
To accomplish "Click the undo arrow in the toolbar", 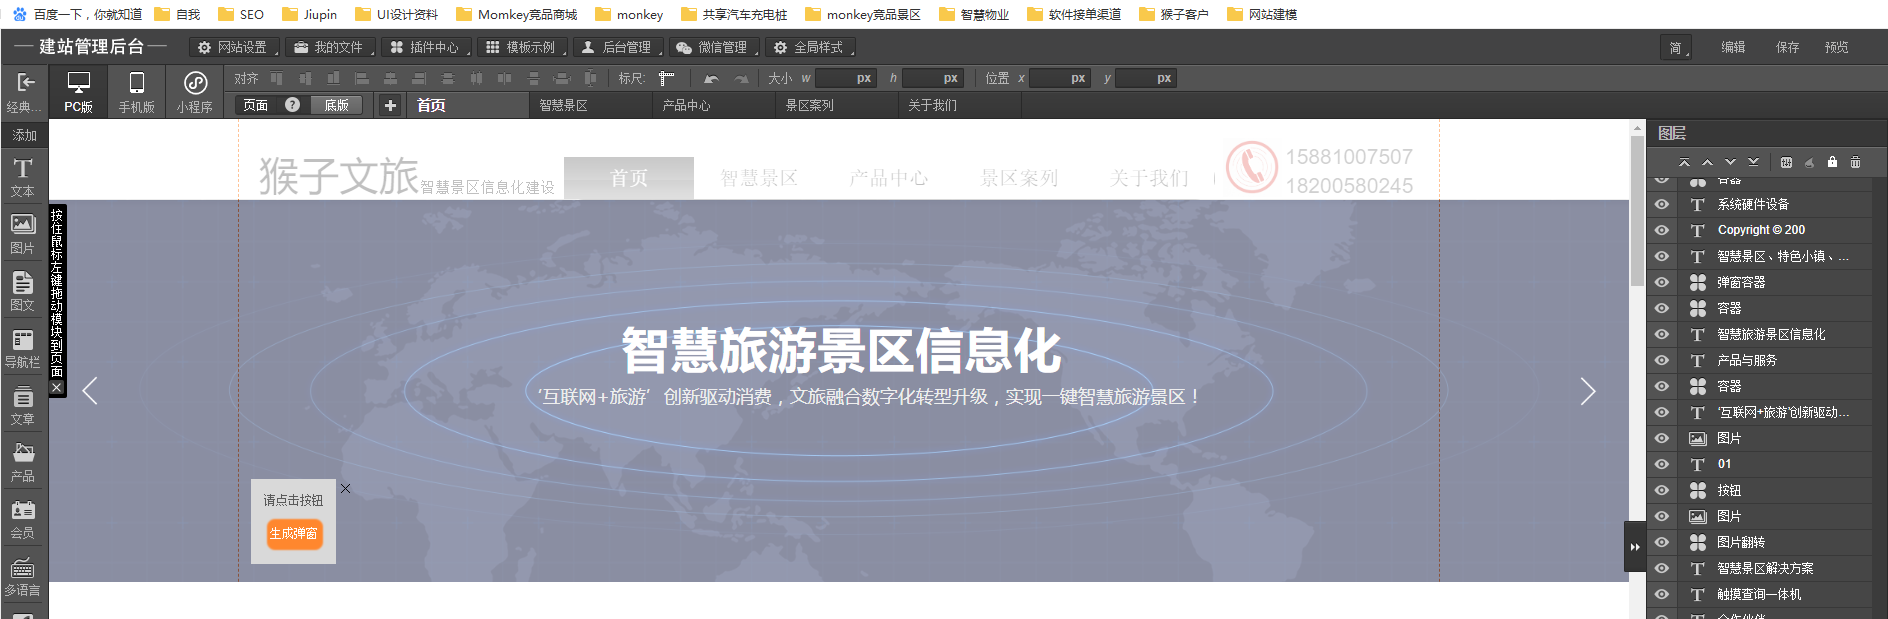I will (711, 78).
